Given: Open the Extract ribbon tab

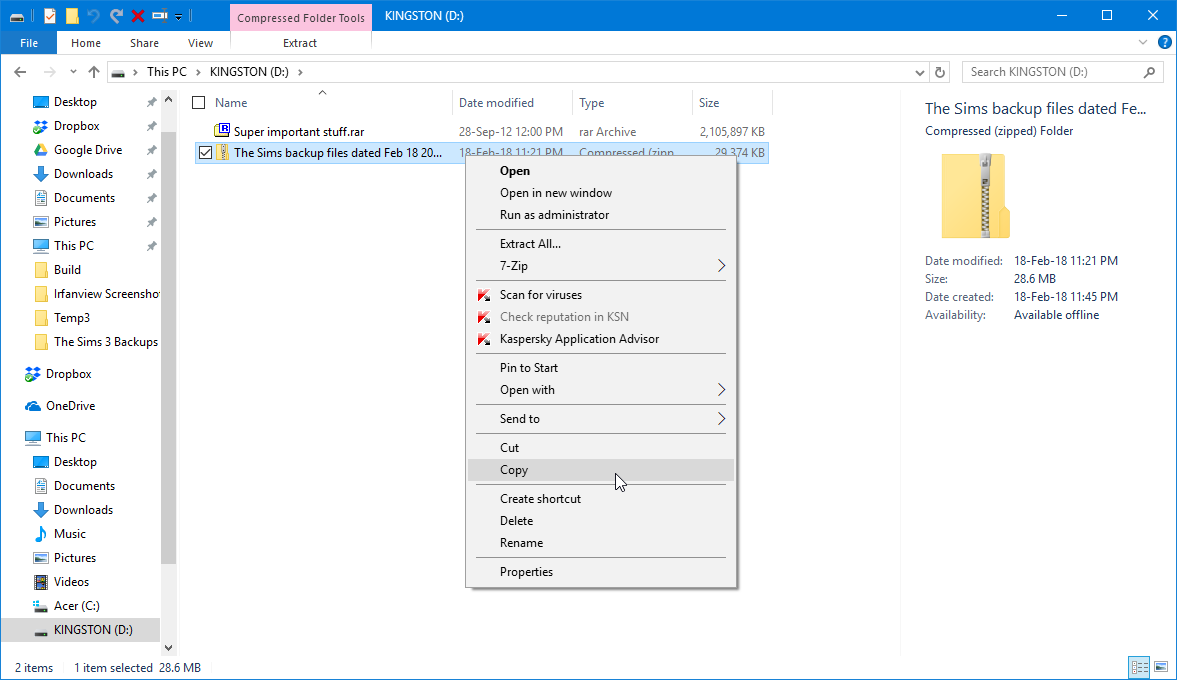Looking at the screenshot, I should click(300, 43).
